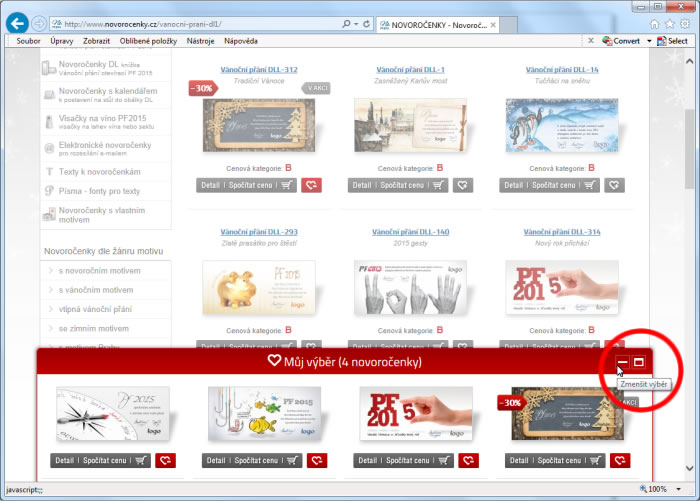700x501 pixels.
Task: Open Písma - fonty pro texty item
Action: pos(106,191)
